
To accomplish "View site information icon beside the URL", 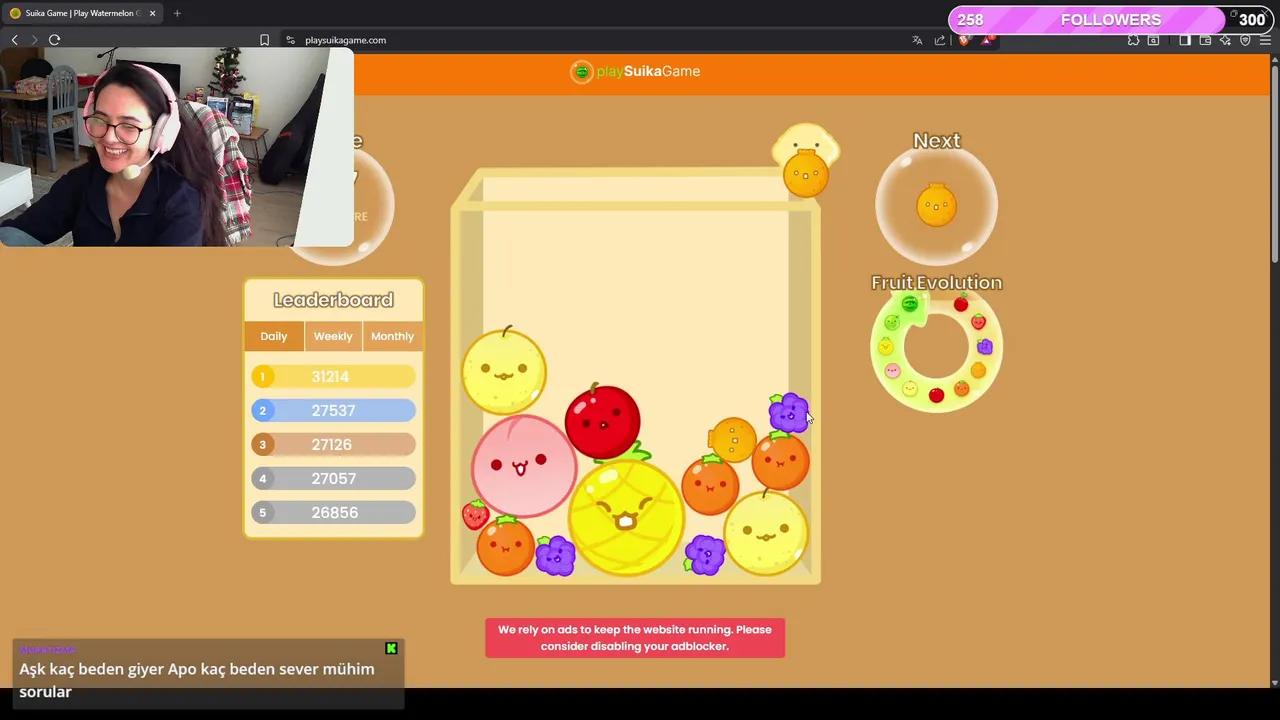I will click(x=290, y=40).
